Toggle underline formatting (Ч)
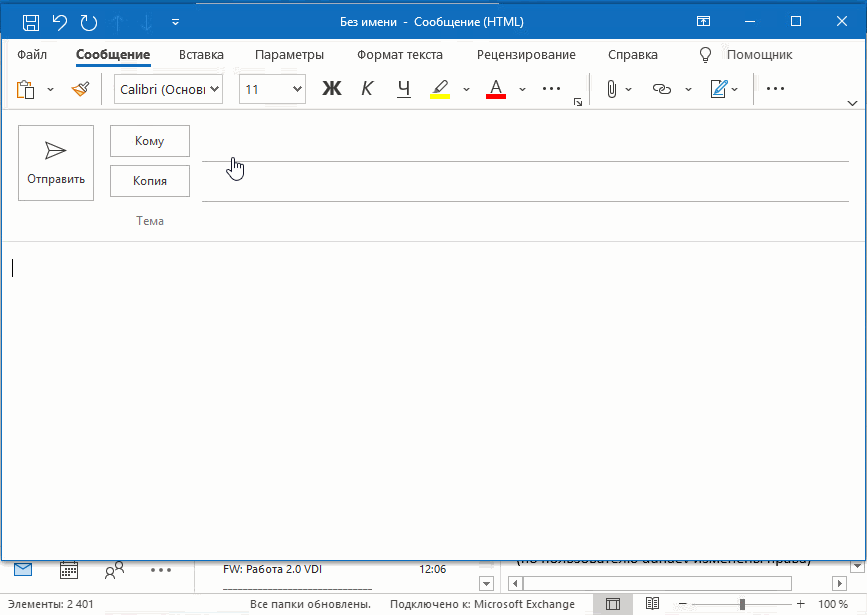This screenshot has height=615, width=867. tap(404, 88)
